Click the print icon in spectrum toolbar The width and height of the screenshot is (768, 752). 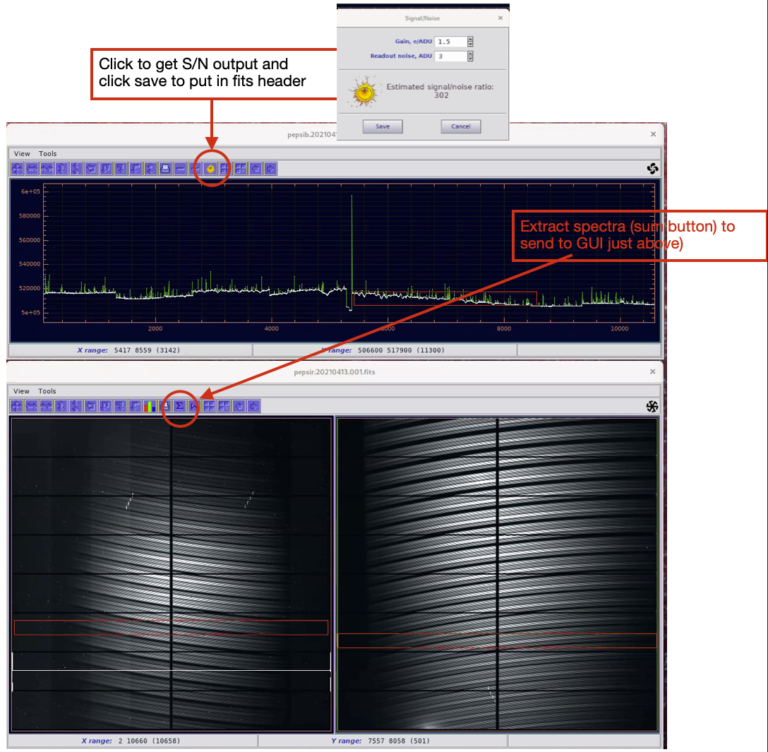click(x=165, y=169)
